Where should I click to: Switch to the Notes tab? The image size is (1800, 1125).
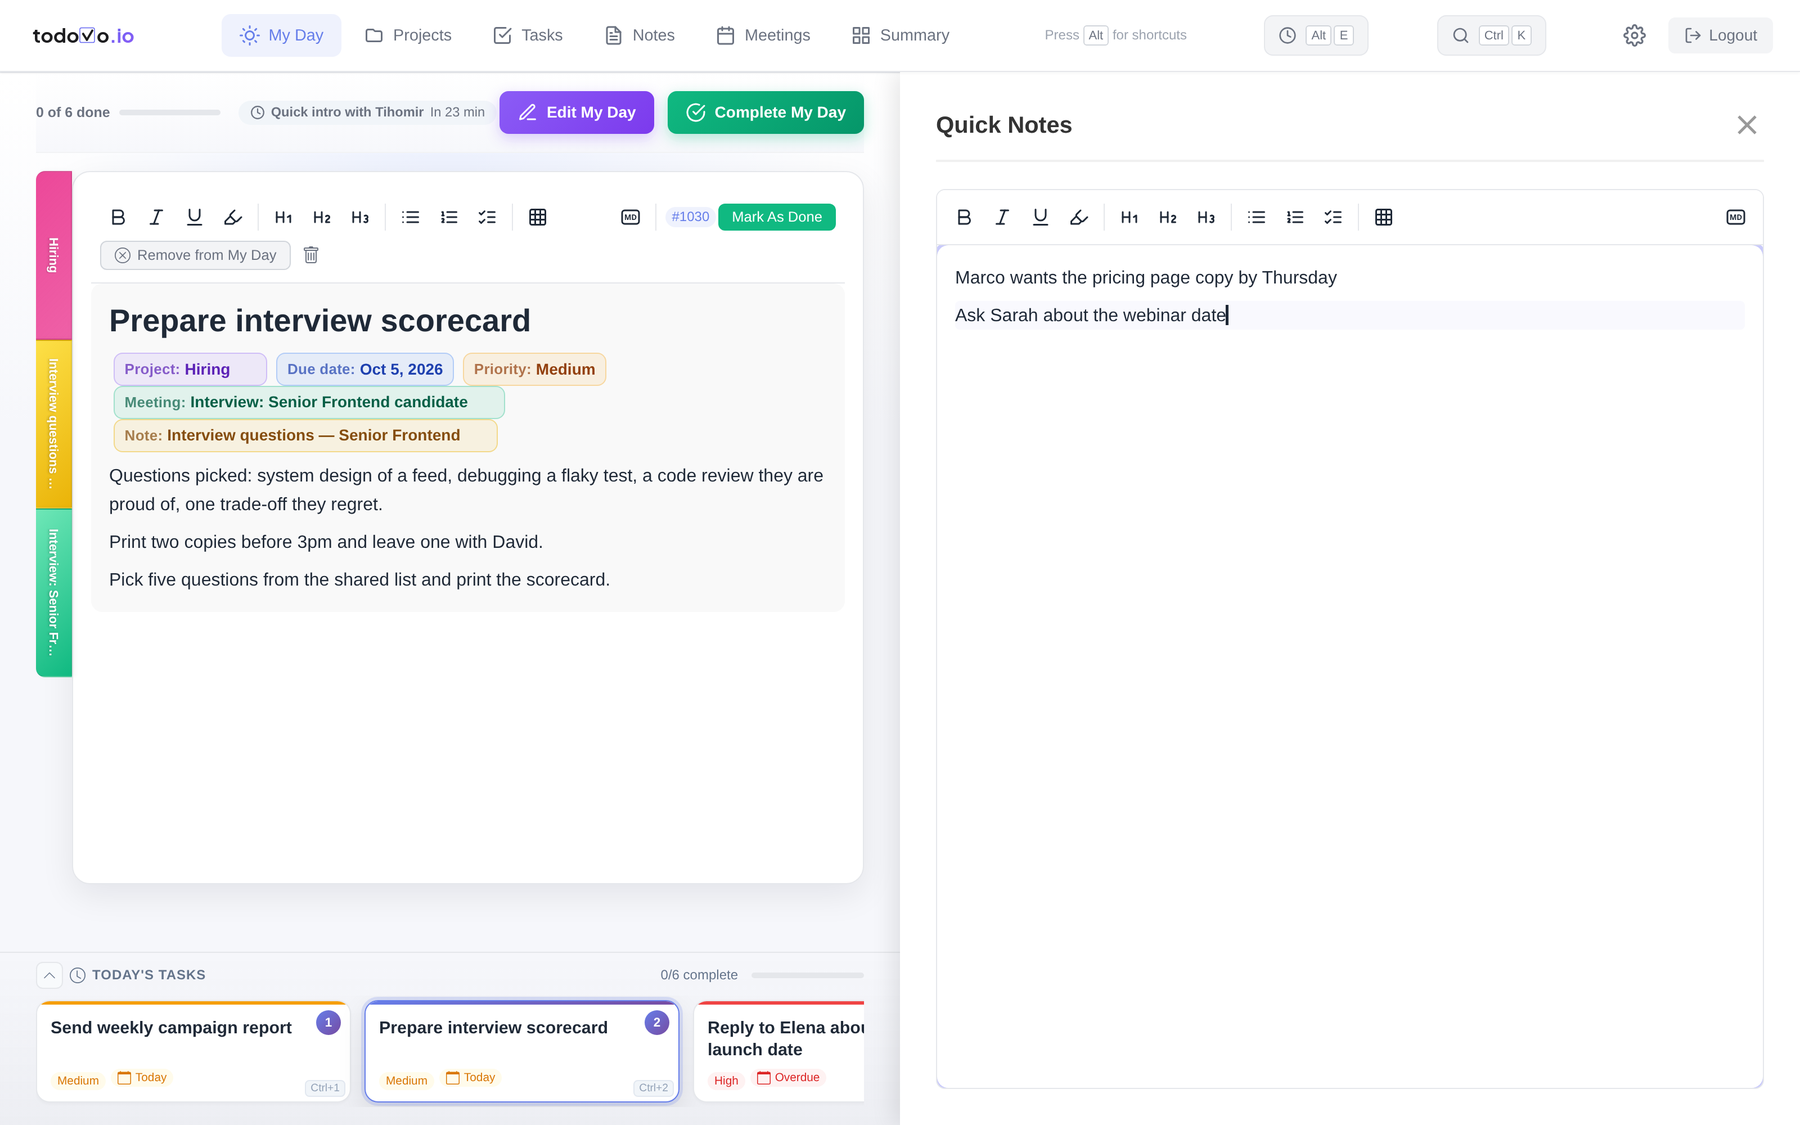pyautogui.click(x=640, y=35)
